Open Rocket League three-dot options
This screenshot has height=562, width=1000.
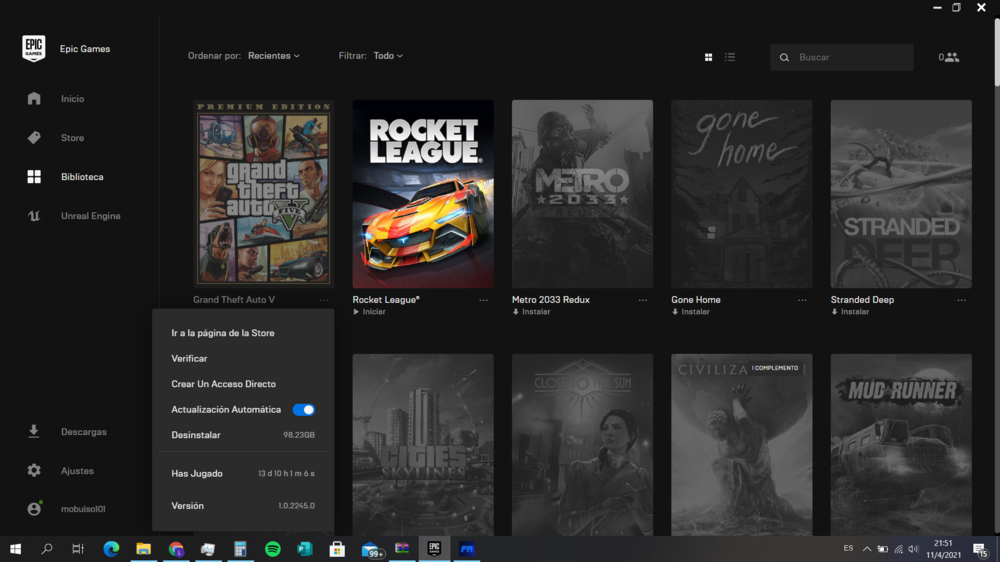point(483,300)
